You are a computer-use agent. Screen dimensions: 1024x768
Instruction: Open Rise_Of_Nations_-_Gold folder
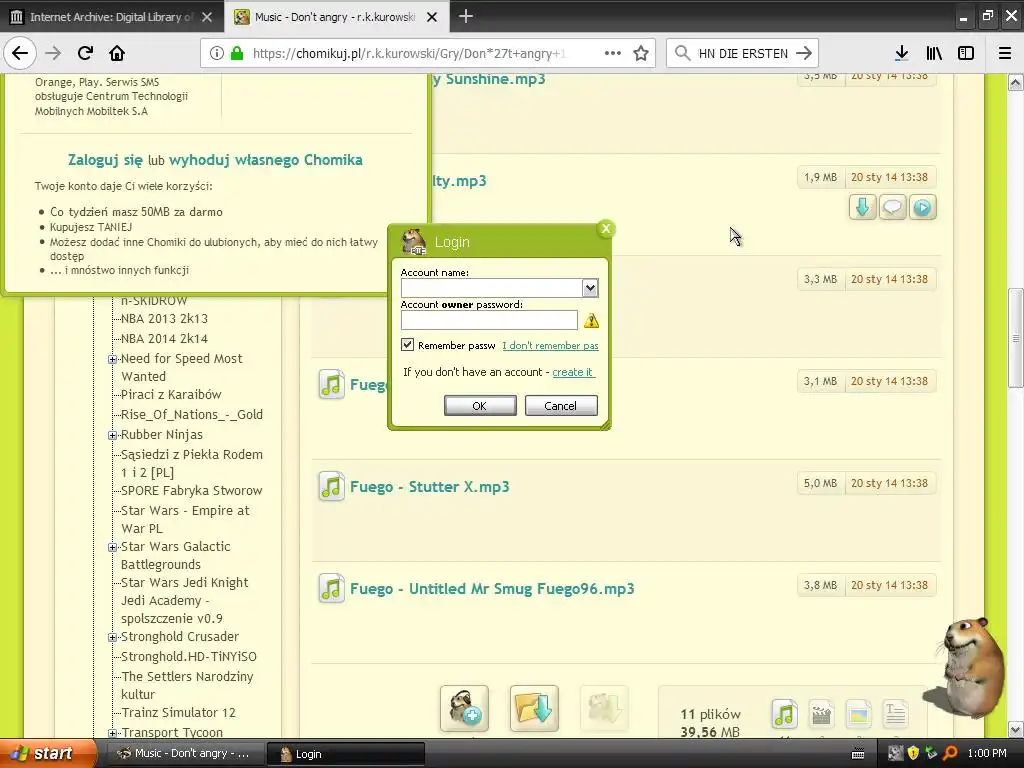[x=192, y=415]
